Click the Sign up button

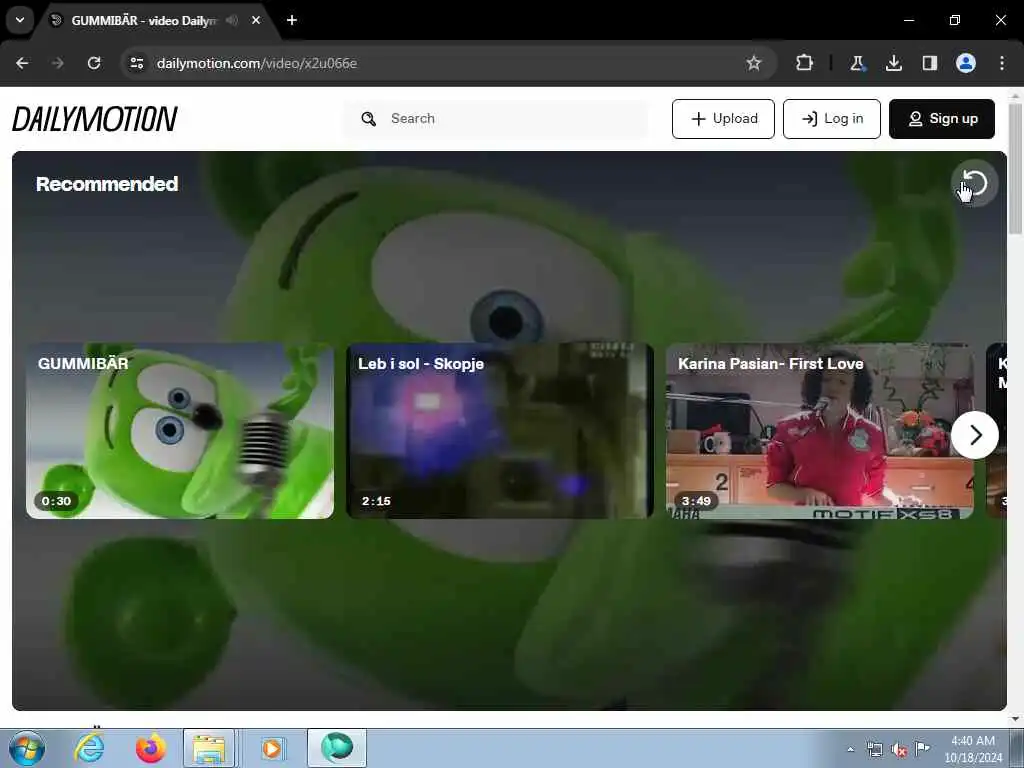point(942,119)
